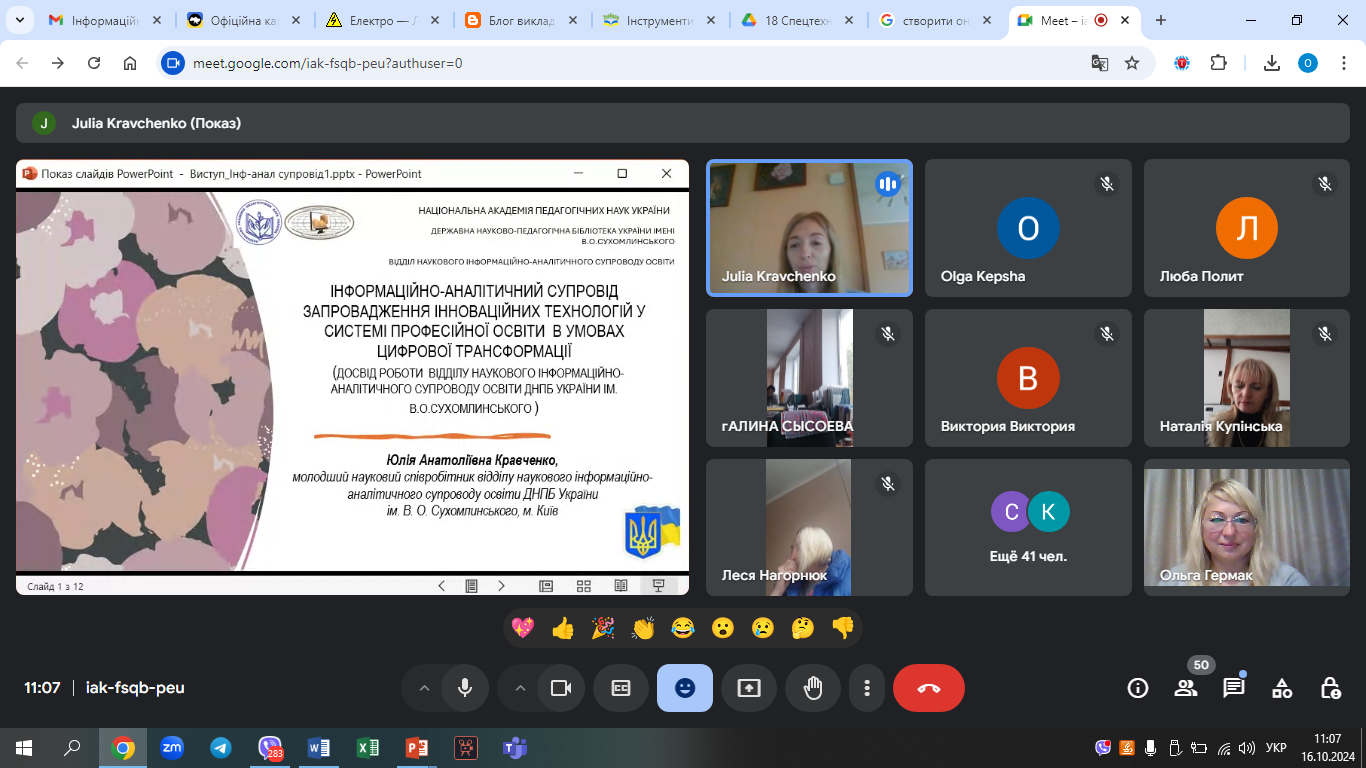Expand audio settings arrow beside microphone

point(424,688)
